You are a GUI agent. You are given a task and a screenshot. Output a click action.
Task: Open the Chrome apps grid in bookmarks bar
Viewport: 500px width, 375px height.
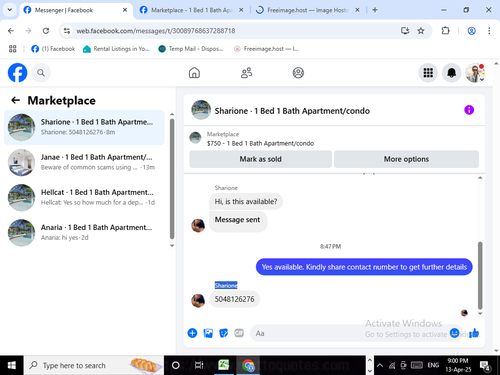(x=13, y=49)
